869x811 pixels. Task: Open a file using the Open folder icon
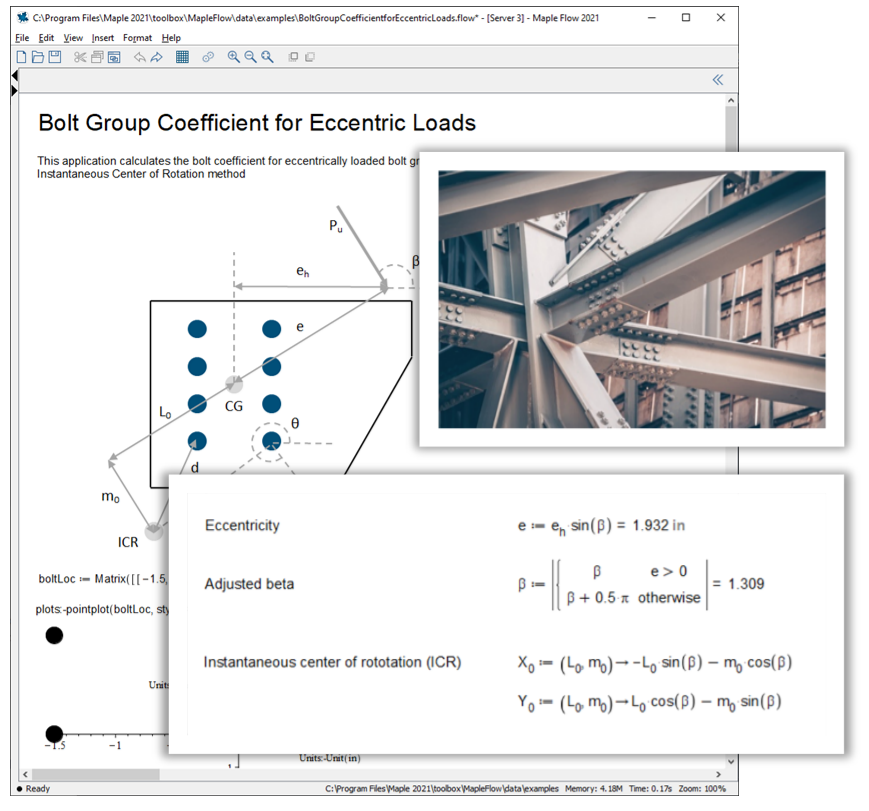39,57
